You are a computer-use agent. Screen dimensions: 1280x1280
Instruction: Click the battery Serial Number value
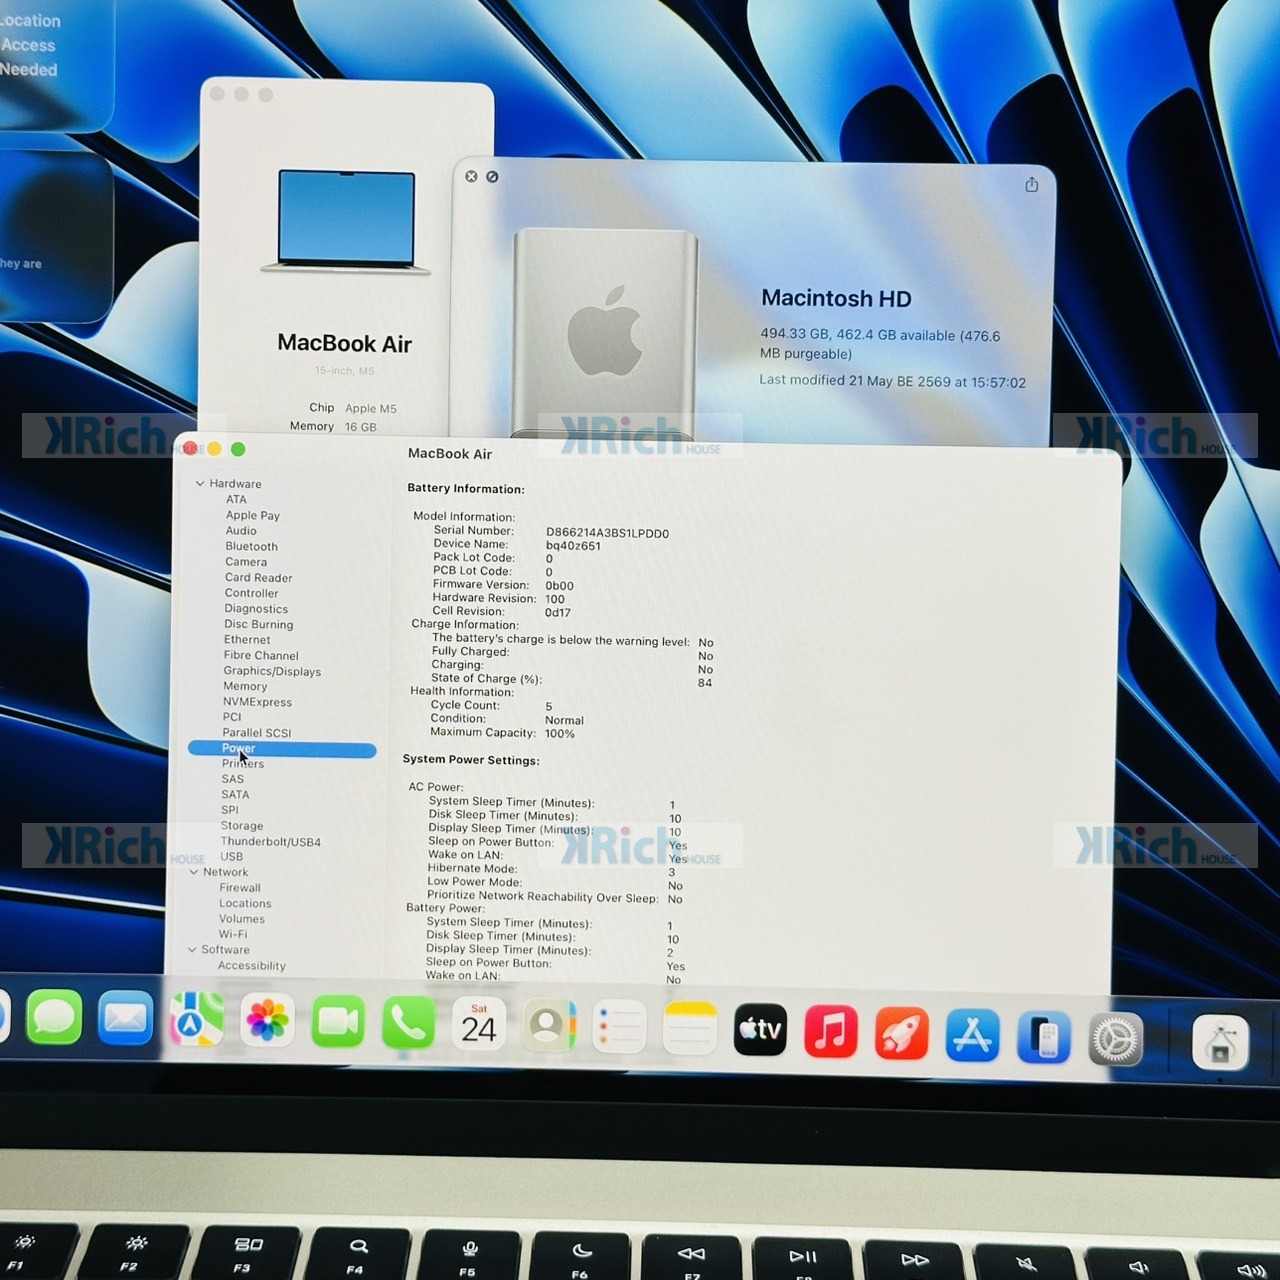(x=607, y=533)
